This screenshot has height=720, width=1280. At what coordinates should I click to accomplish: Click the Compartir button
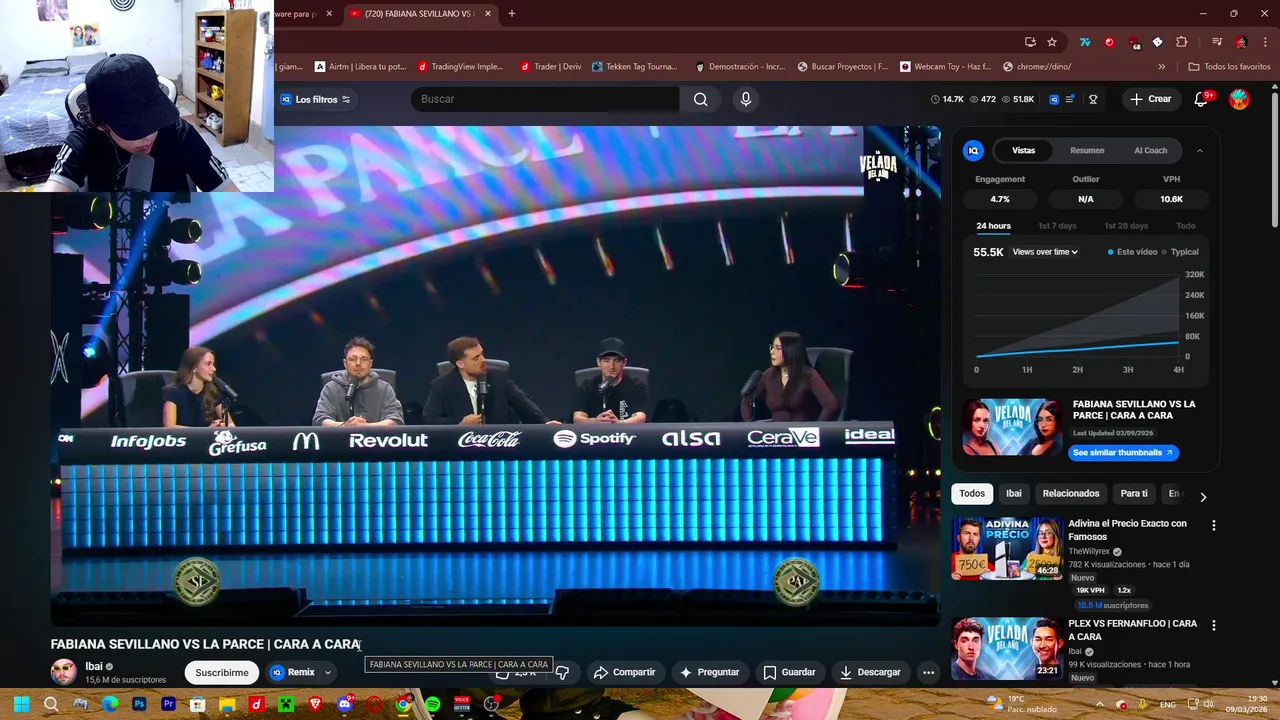tap(624, 672)
